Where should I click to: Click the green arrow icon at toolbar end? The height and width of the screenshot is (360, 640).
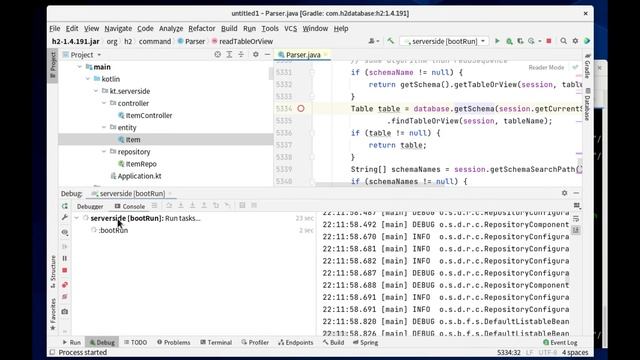click(x=587, y=41)
